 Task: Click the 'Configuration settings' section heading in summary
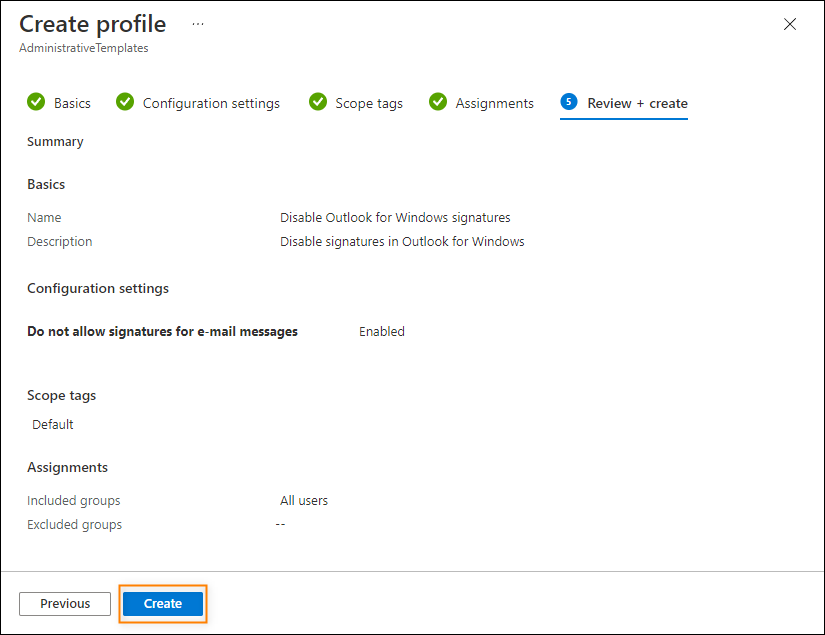(98, 289)
